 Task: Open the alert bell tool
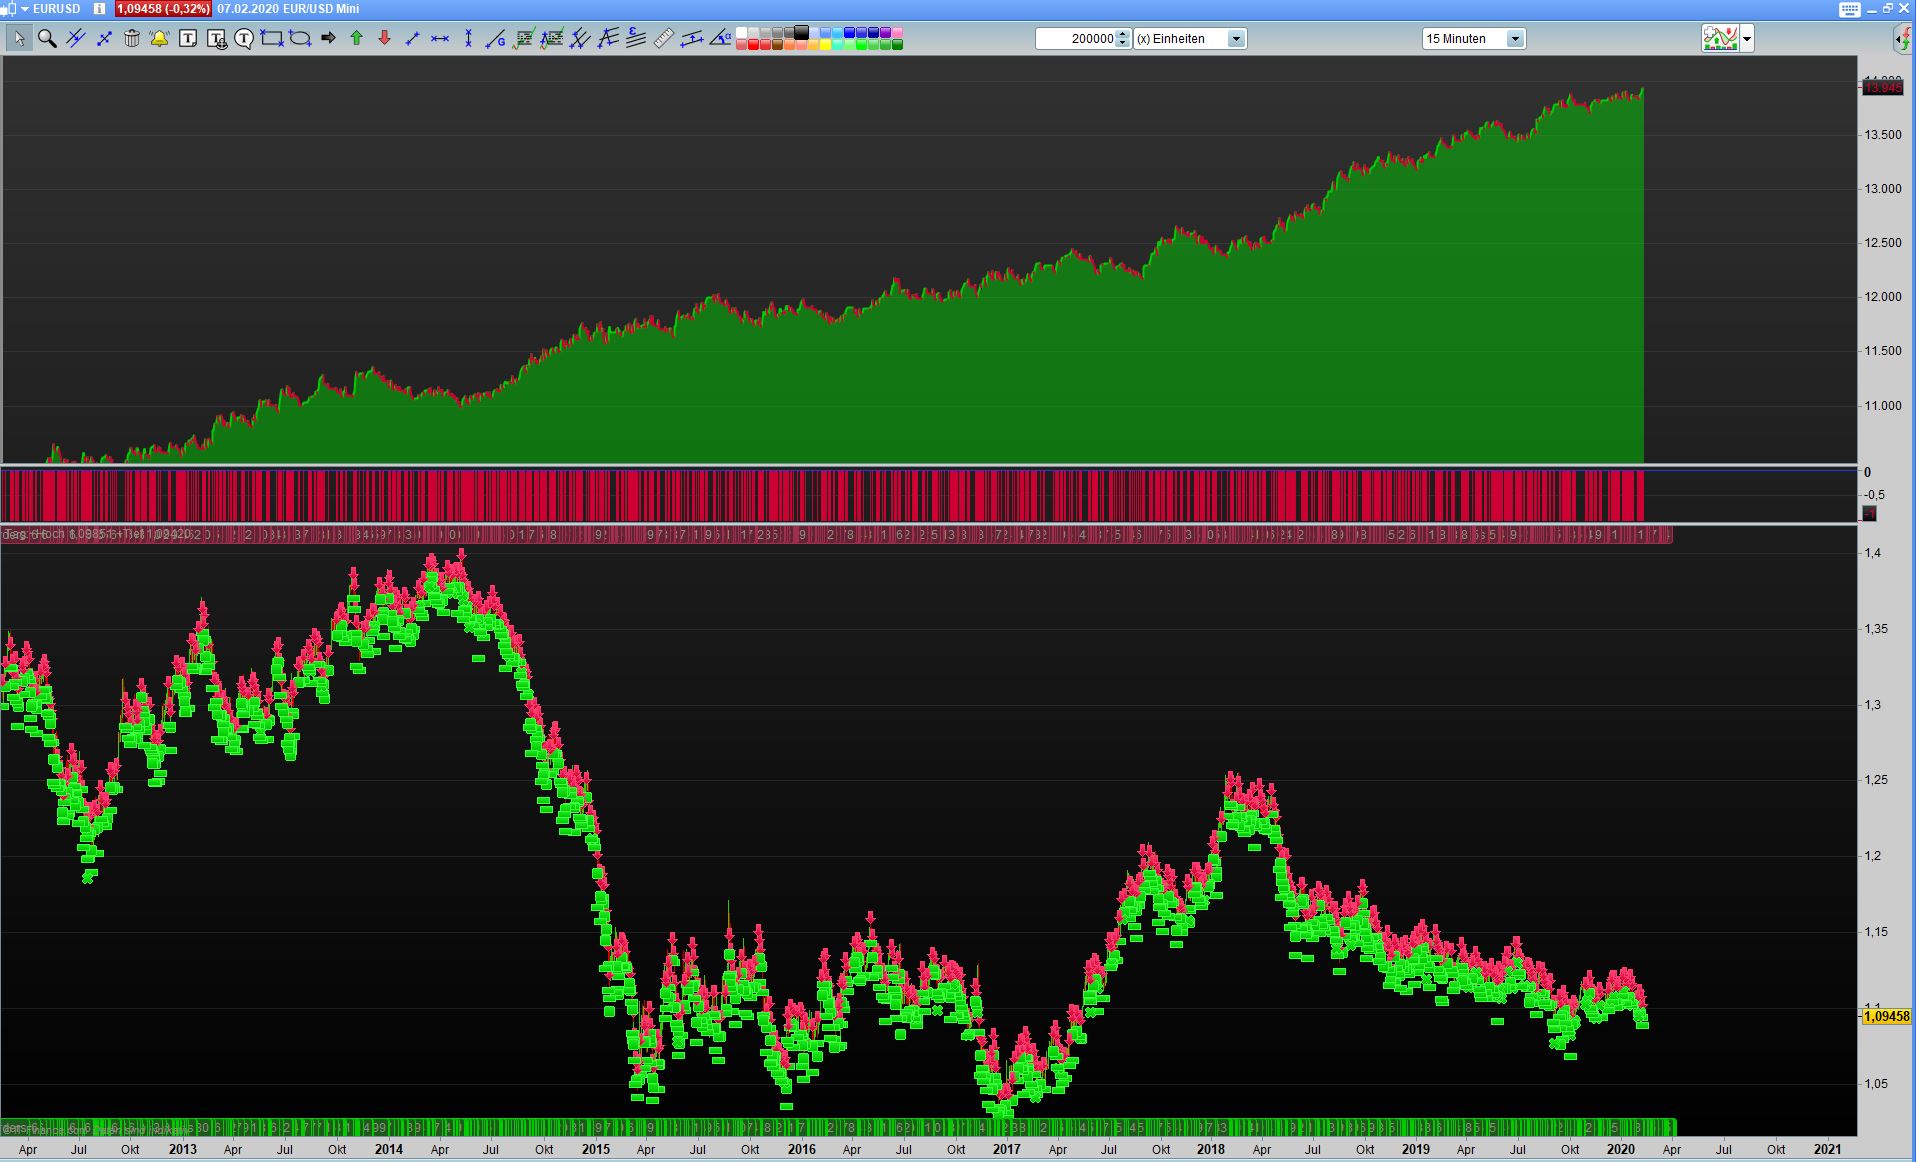pos(159,39)
